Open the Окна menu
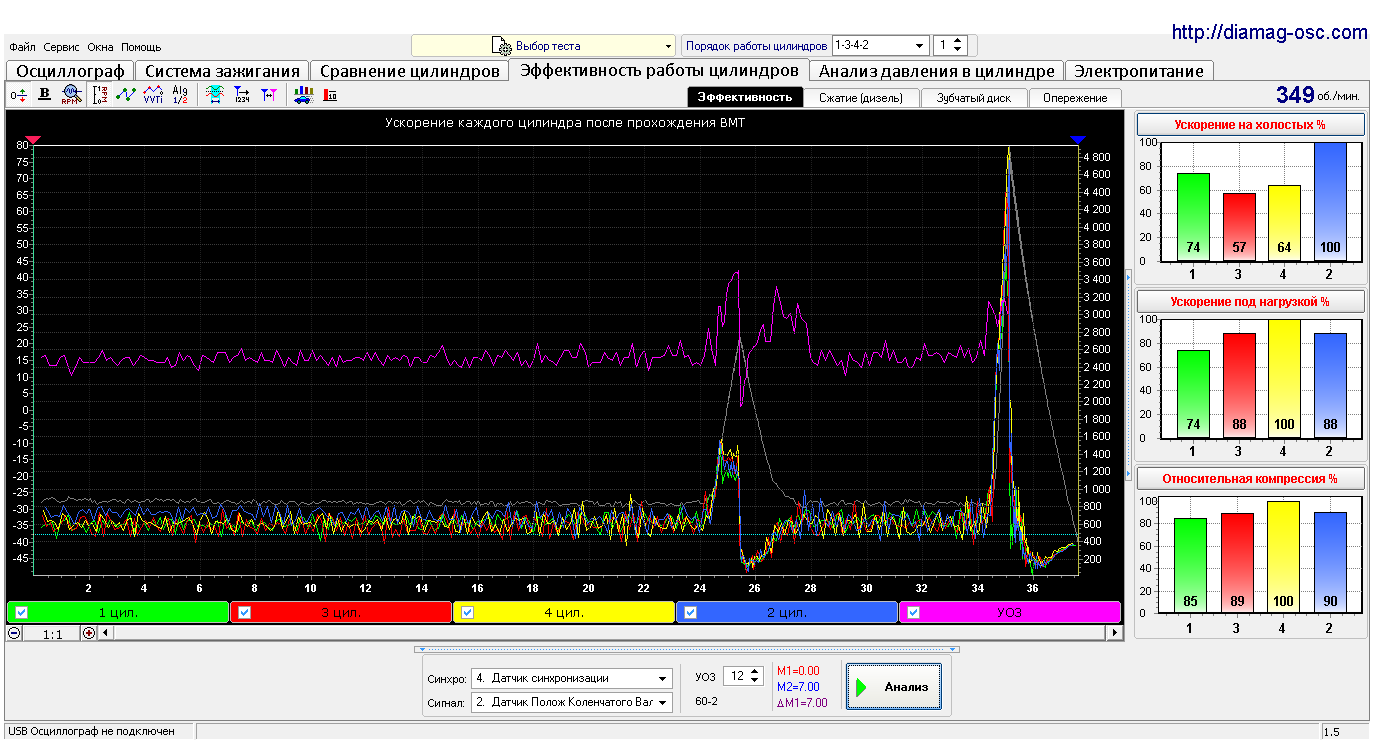The height and width of the screenshot is (744, 1382). (100, 47)
